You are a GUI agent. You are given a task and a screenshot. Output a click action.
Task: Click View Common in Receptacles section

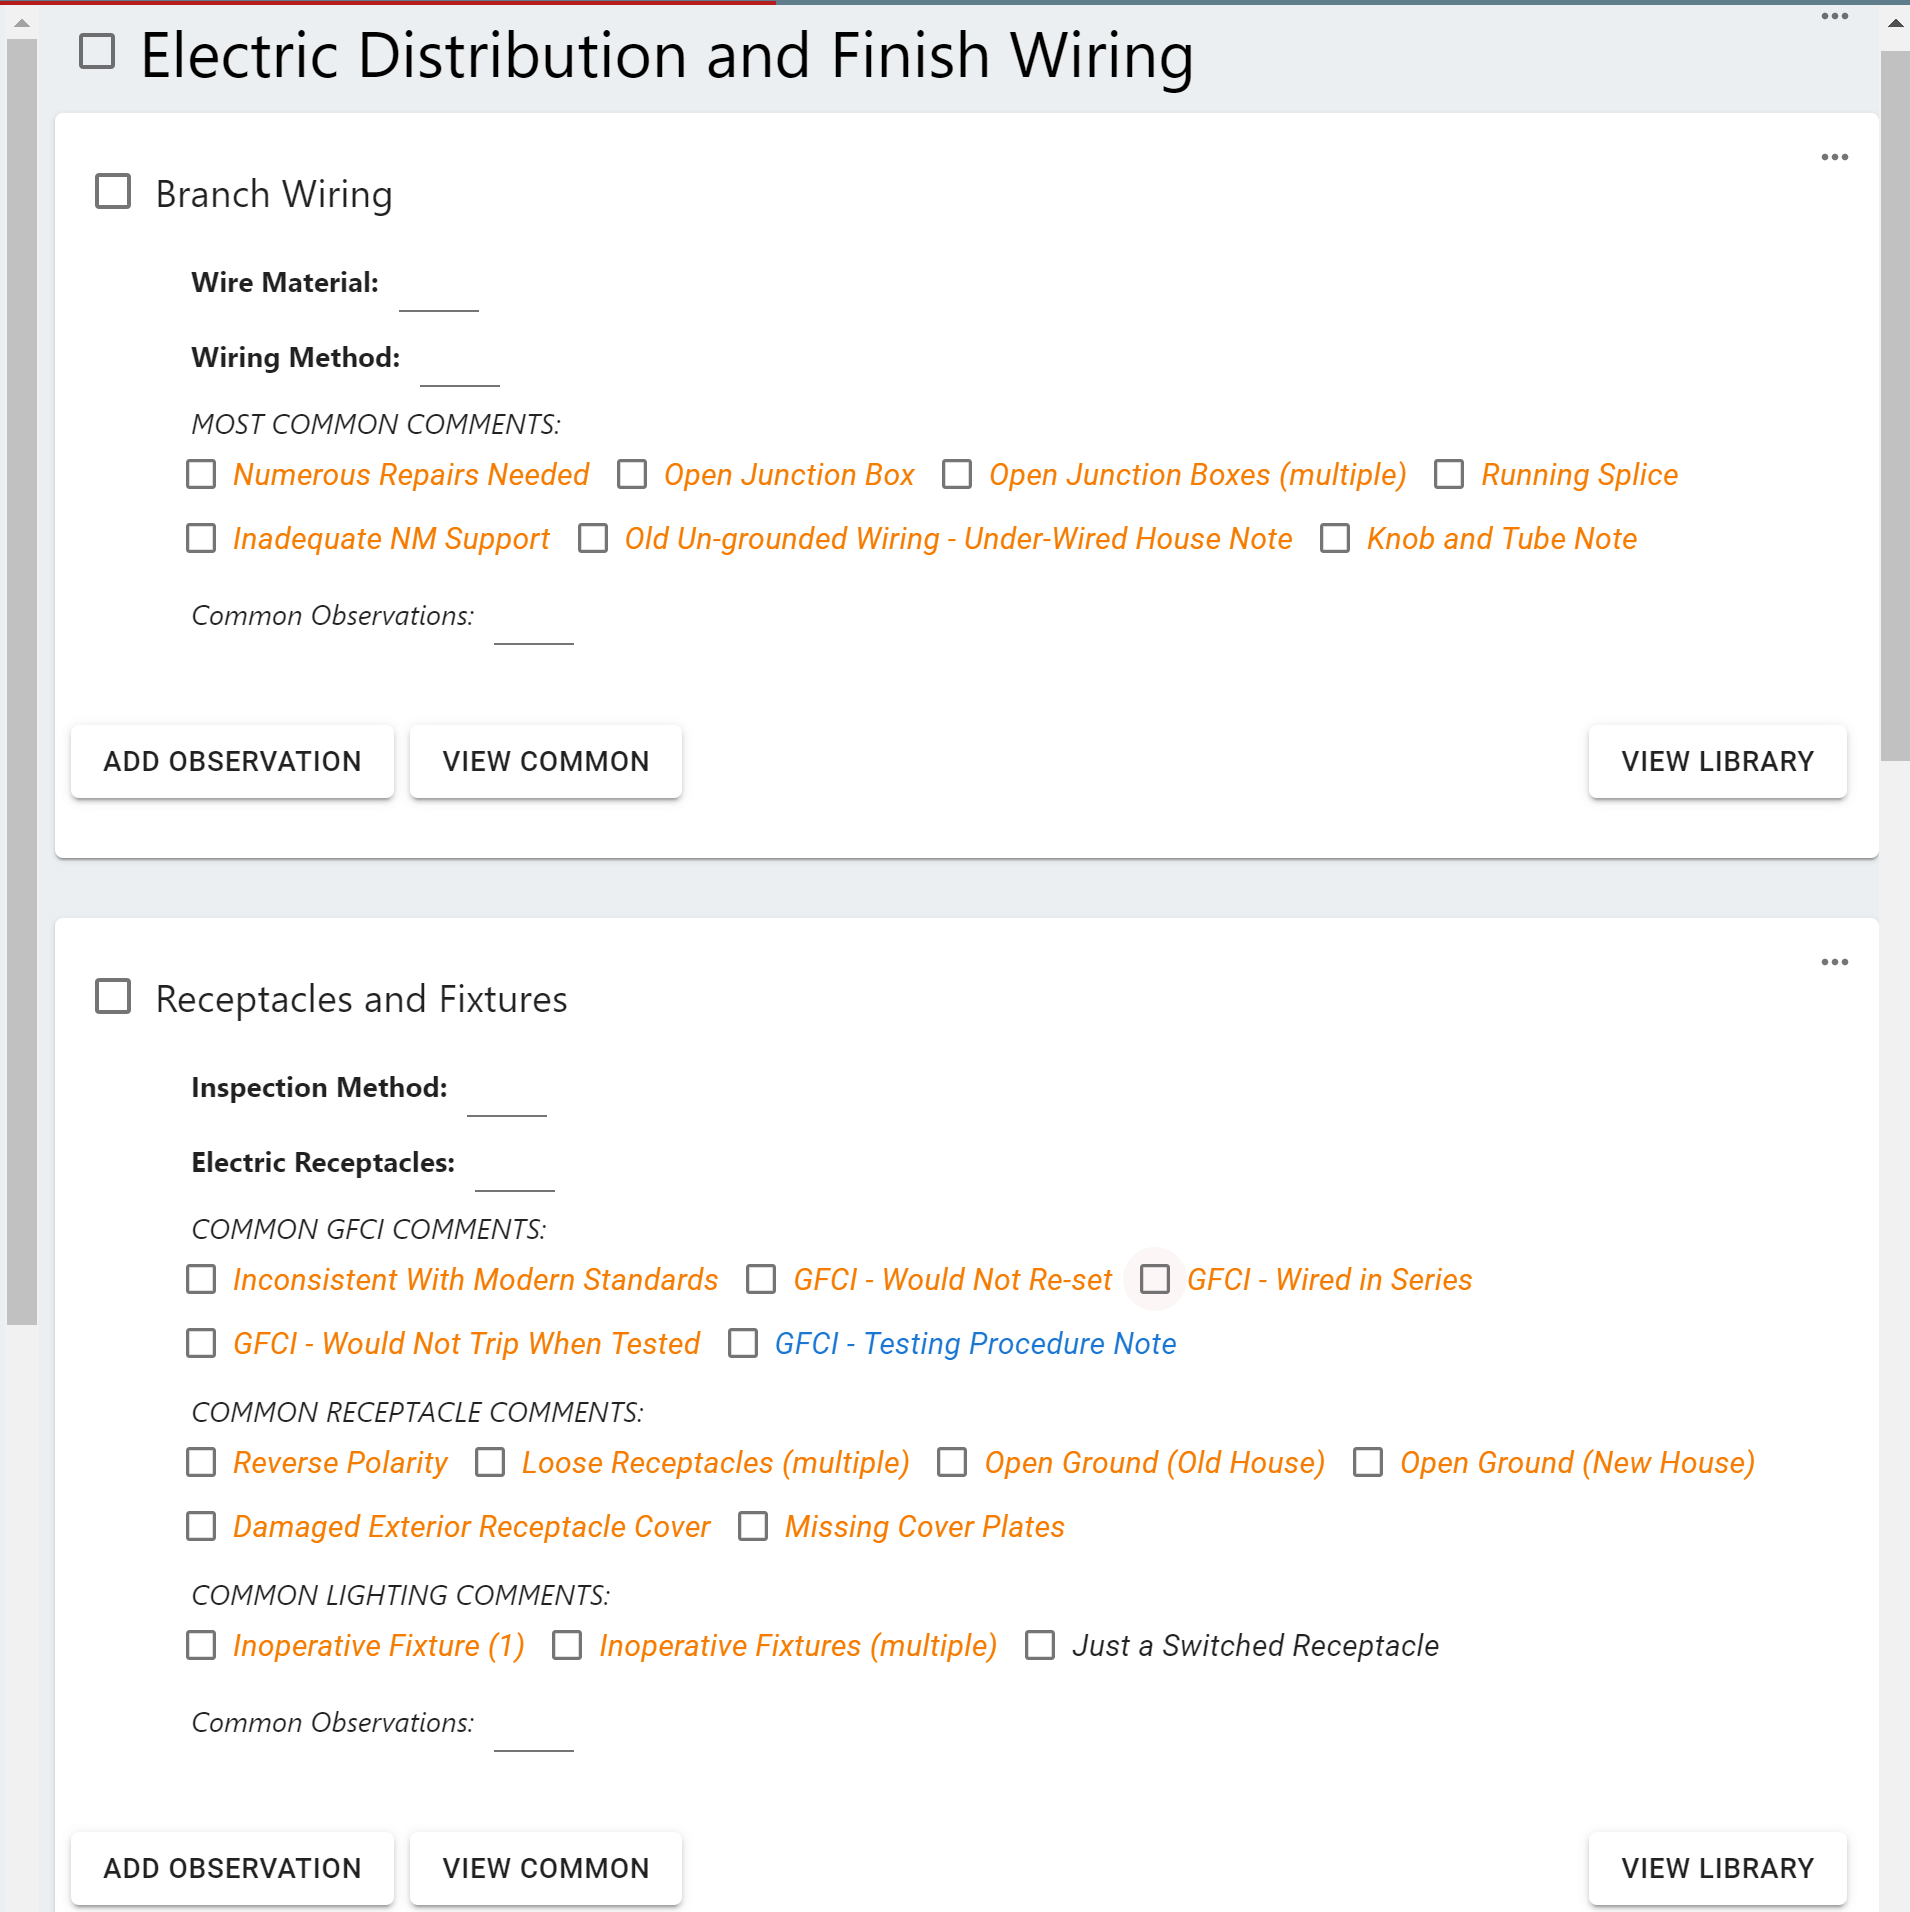546,1868
